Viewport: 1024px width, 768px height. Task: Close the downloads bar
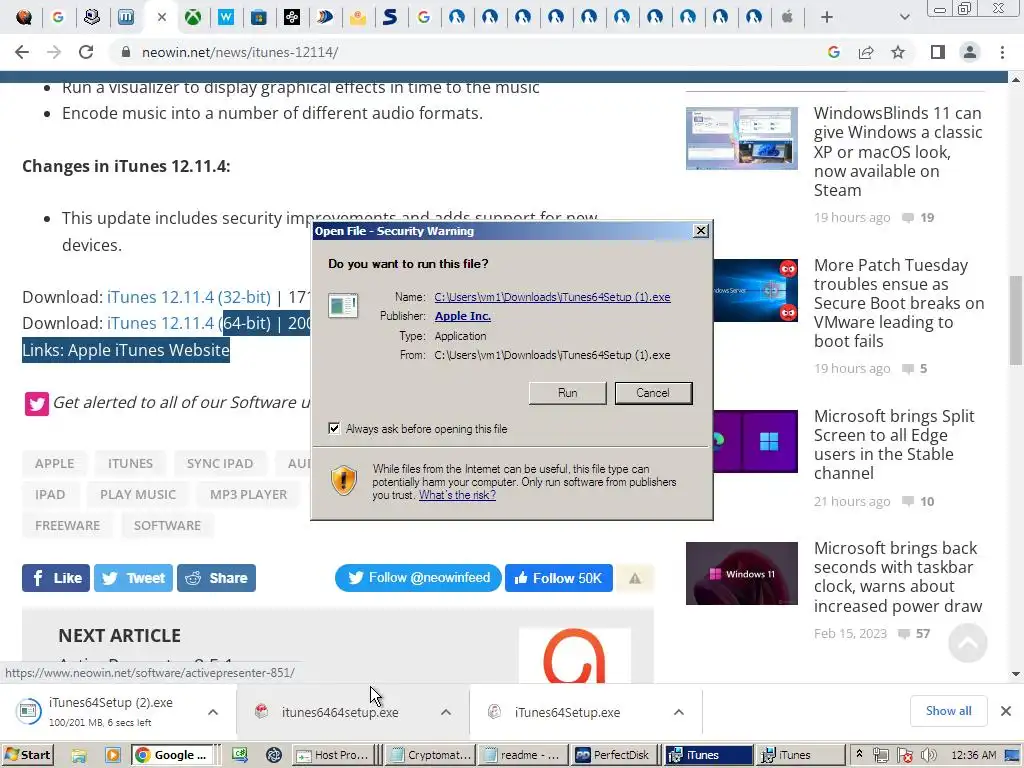1006,711
